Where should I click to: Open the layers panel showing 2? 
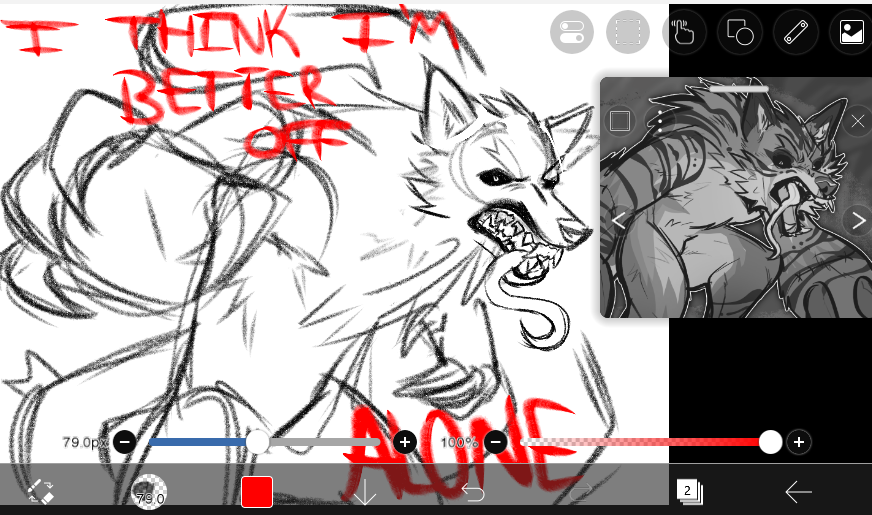690,492
